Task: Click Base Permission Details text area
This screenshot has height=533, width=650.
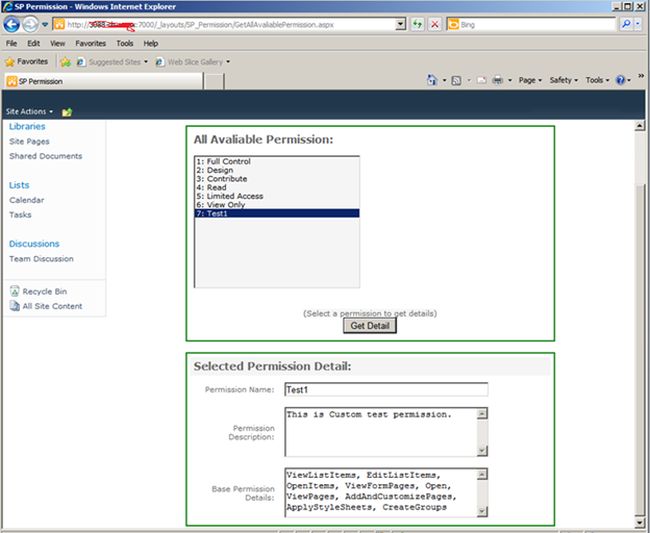Action: click(x=386, y=493)
